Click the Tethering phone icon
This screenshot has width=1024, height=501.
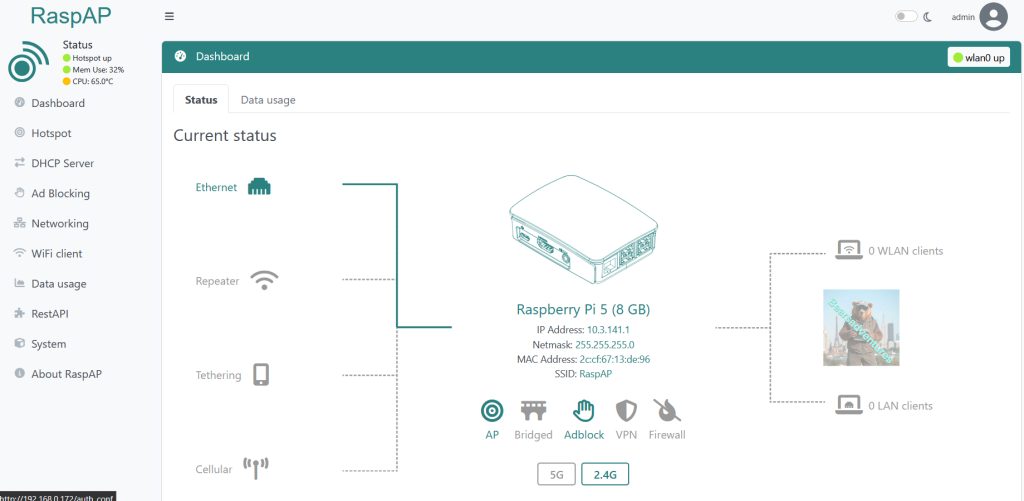pos(261,374)
